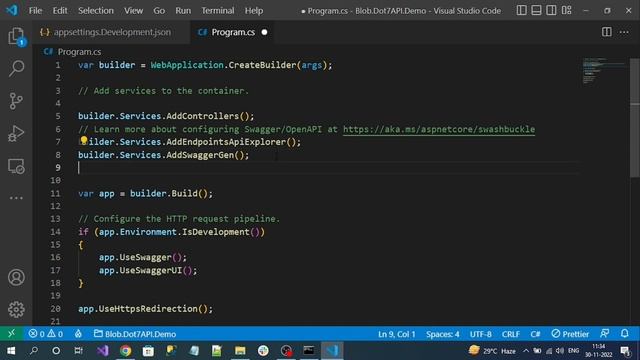640x360 pixels.
Task: Open File Explorer from taskbar
Action: point(240,351)
